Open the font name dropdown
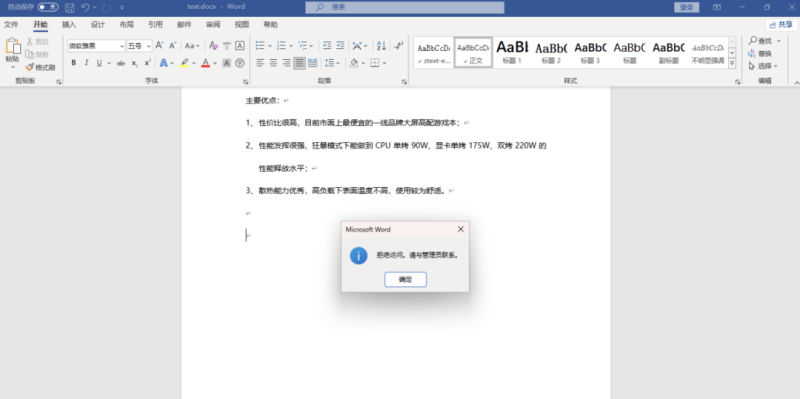Image resolution: width=800 pixels, height=399 pixels. click(x=122, y=46)
